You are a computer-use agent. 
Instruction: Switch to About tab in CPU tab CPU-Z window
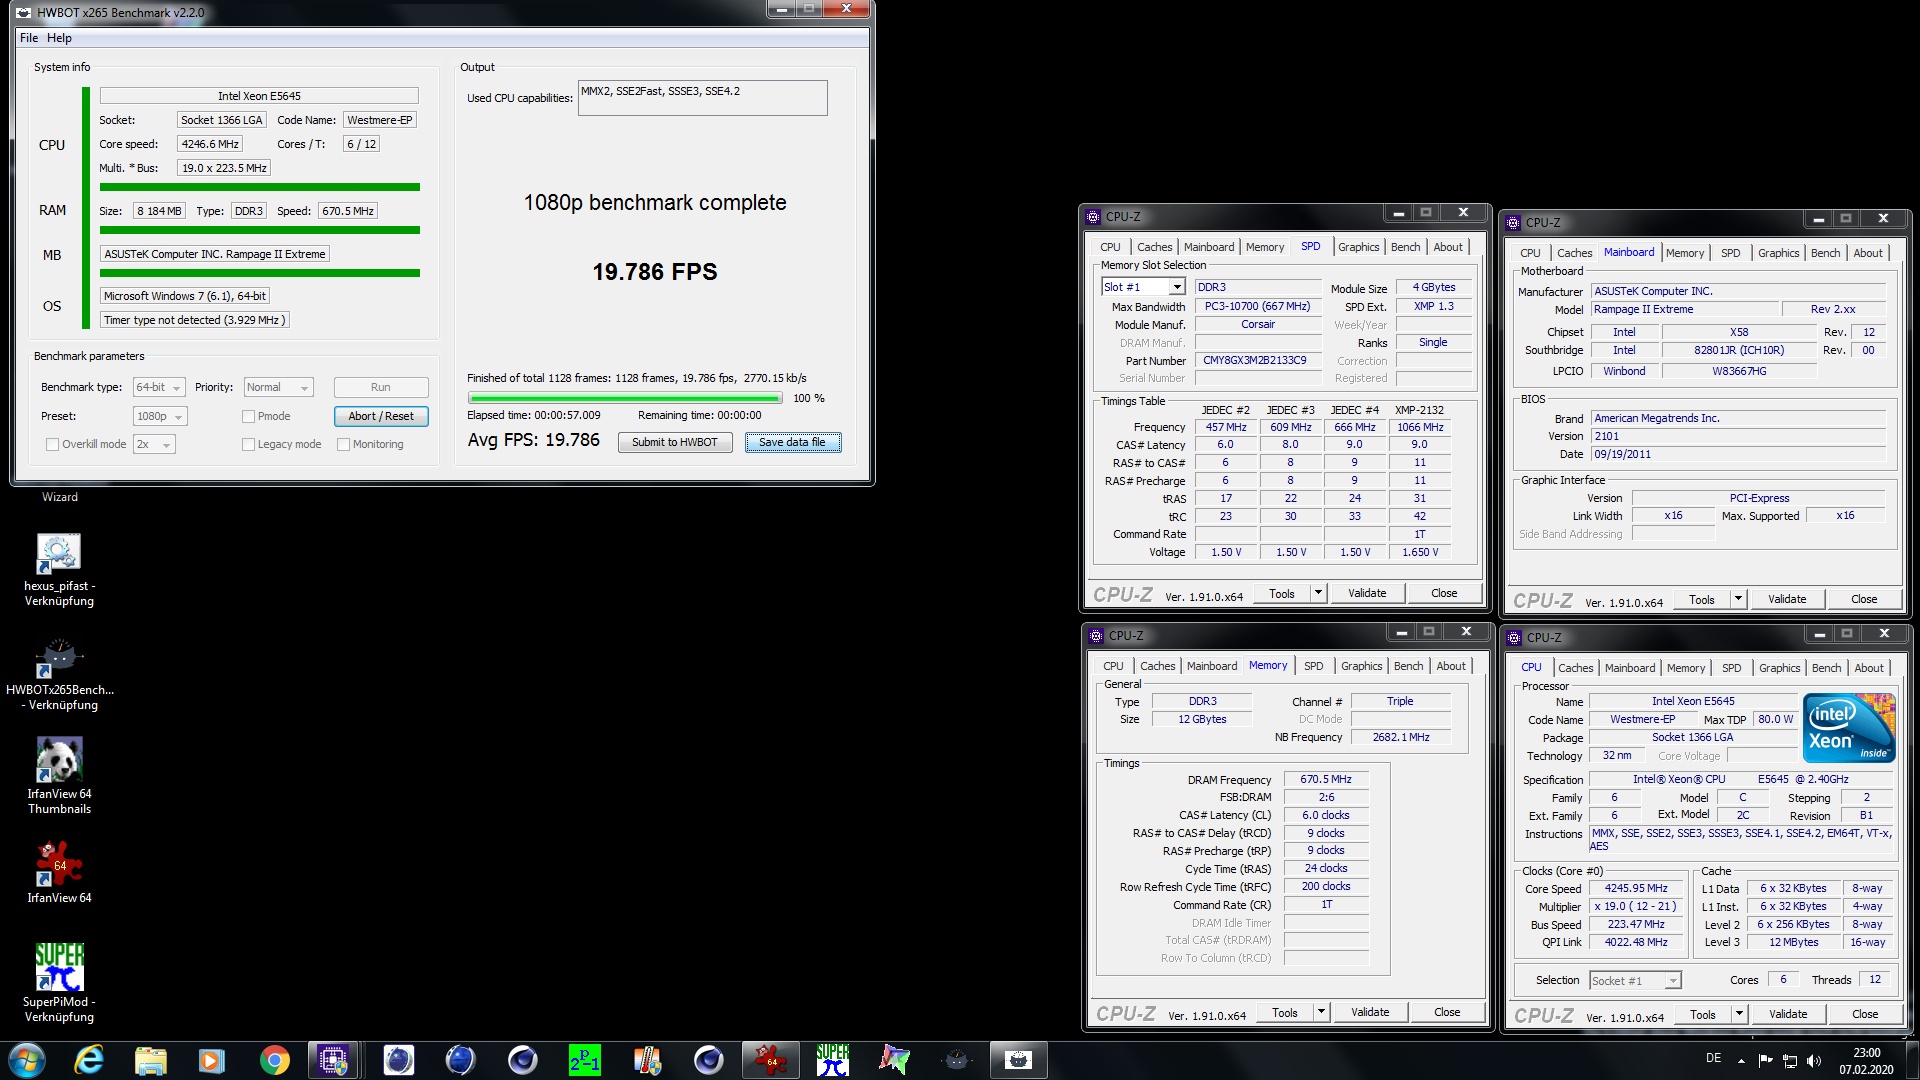click(x=1868, y=668)
